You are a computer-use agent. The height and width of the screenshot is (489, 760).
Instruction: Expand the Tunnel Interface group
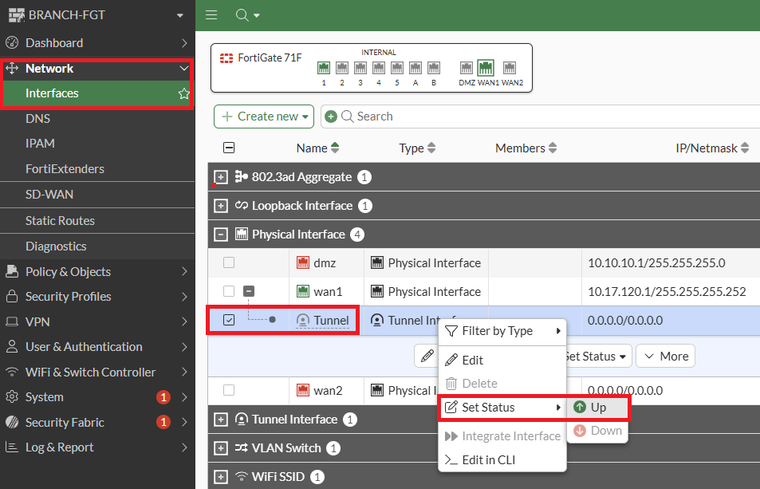(221, 419)
